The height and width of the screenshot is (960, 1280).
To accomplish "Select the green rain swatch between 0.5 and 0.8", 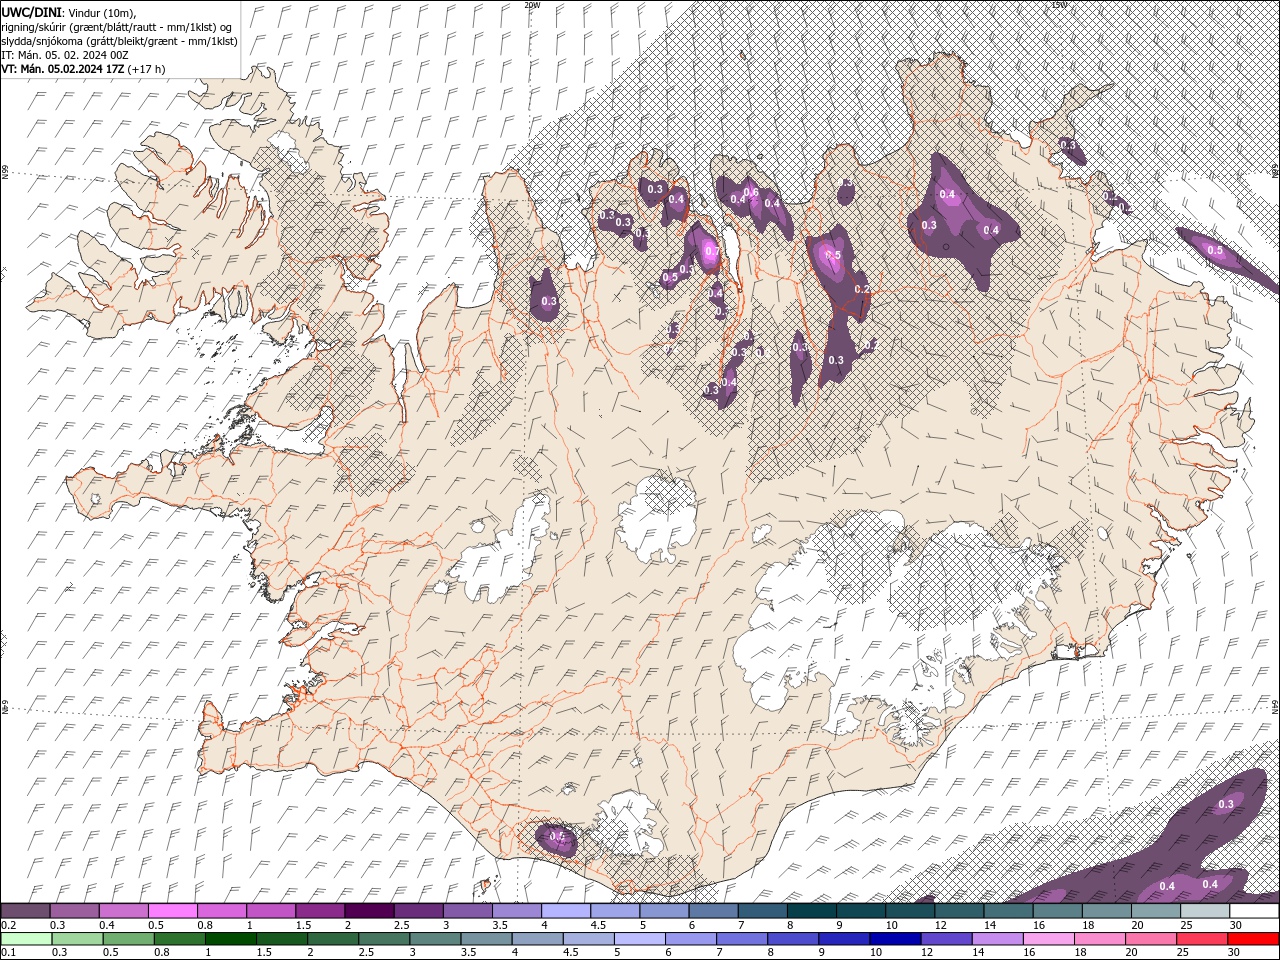I will click(129, 939).
